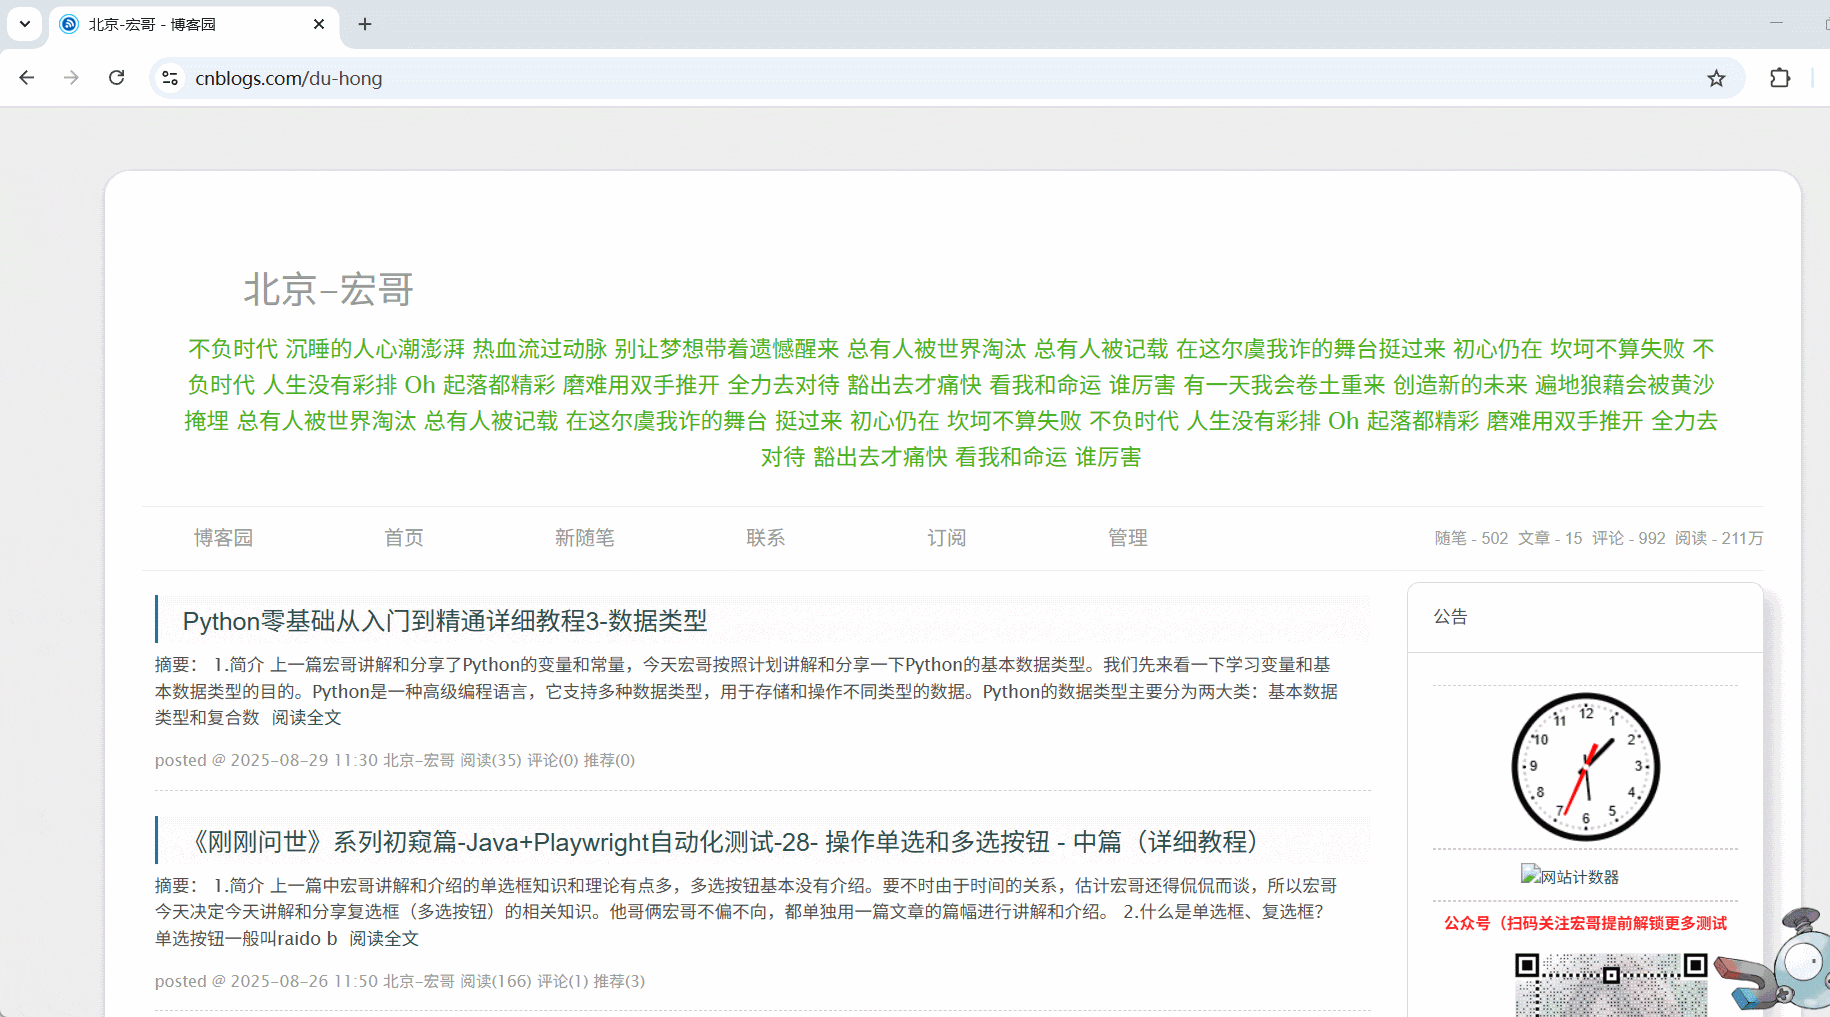This screenshot has width=1830, height=1017.
Task: Select 订阅 in the blog navigation
Action: (947, 538)
